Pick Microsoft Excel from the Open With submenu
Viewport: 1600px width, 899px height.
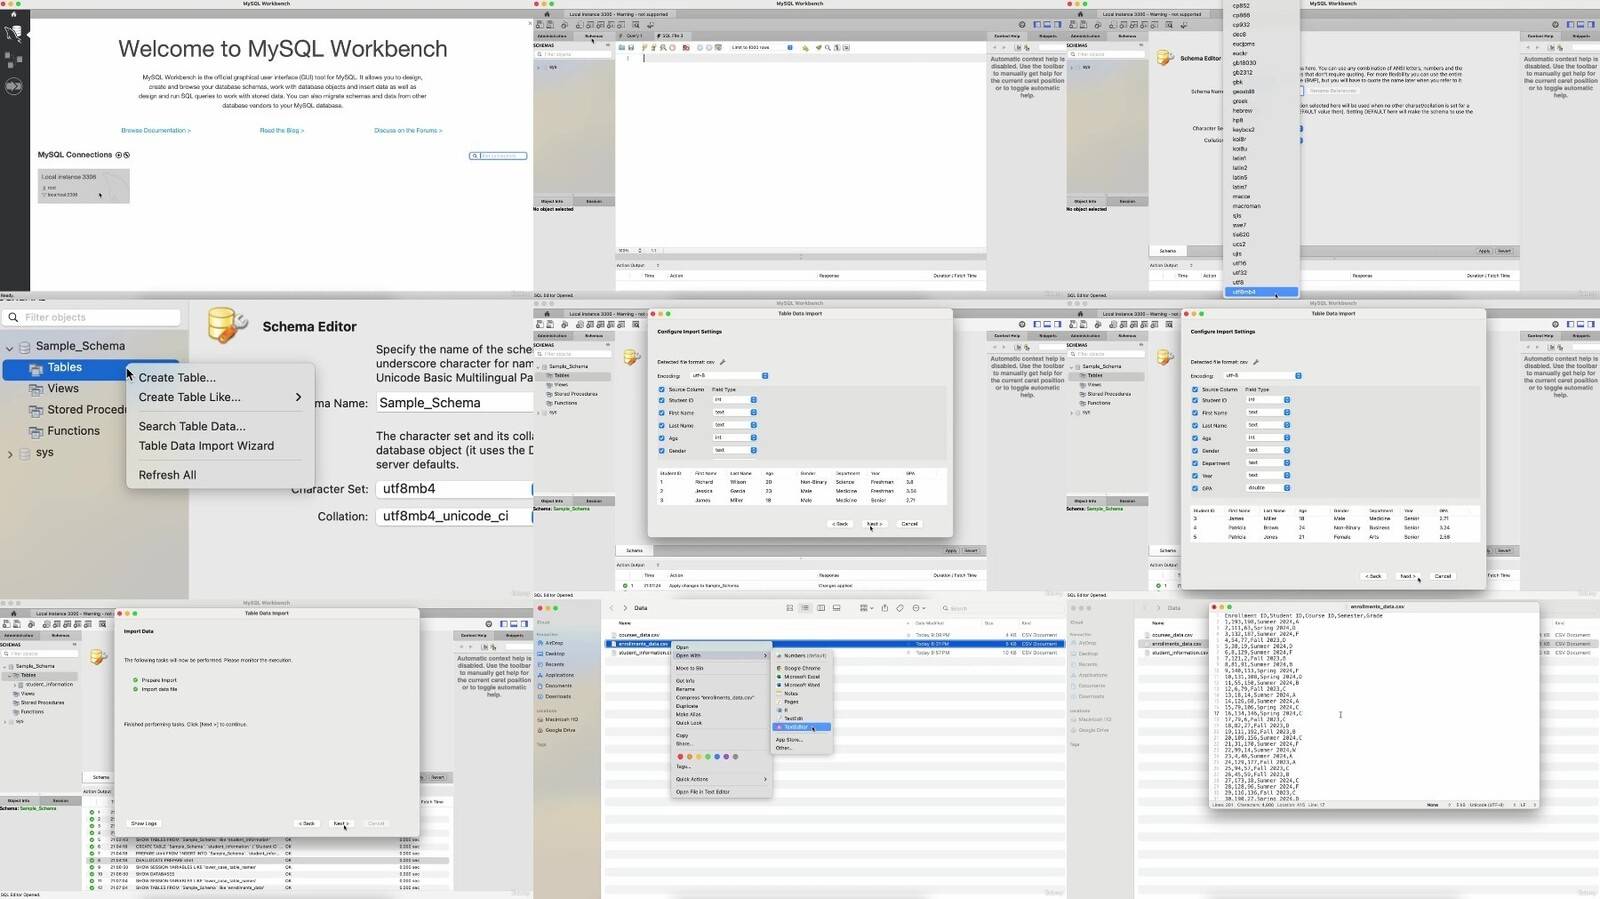pyautogui.click(x=802, y=677)
